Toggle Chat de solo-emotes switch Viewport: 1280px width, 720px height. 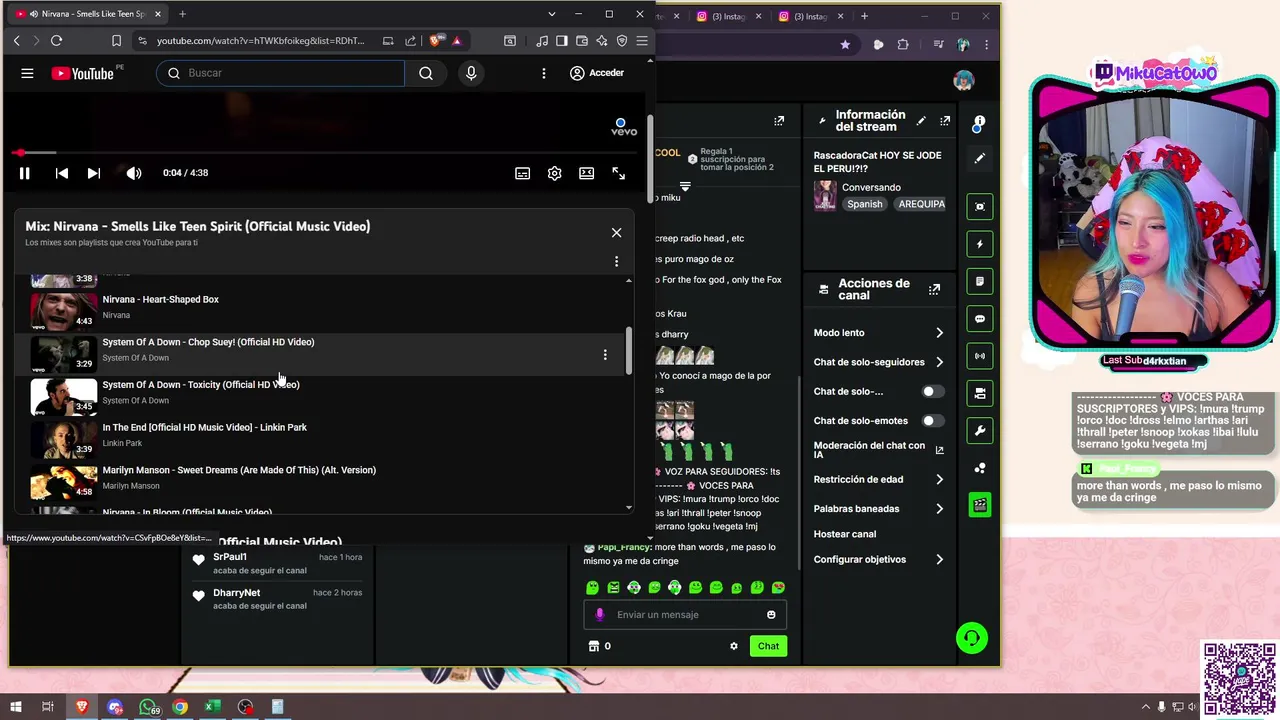[x=932, y=421]
